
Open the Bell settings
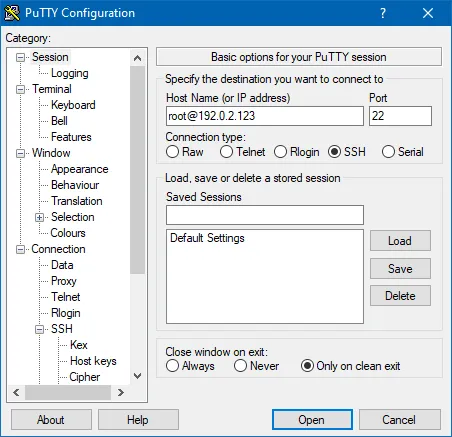59,121
